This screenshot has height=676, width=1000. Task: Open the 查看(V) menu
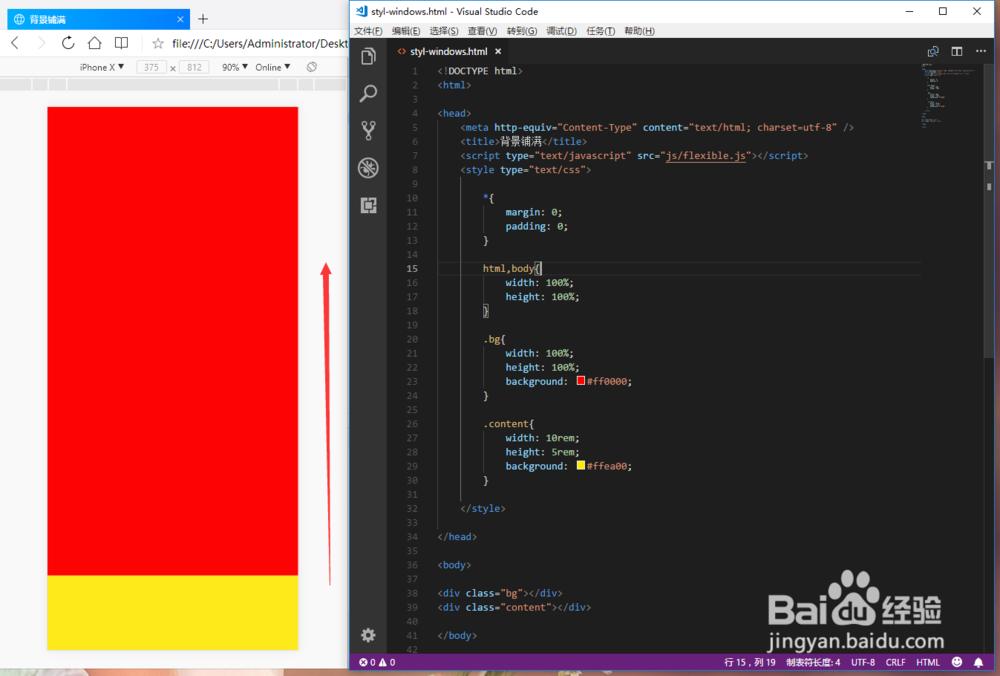pos(482,31)
